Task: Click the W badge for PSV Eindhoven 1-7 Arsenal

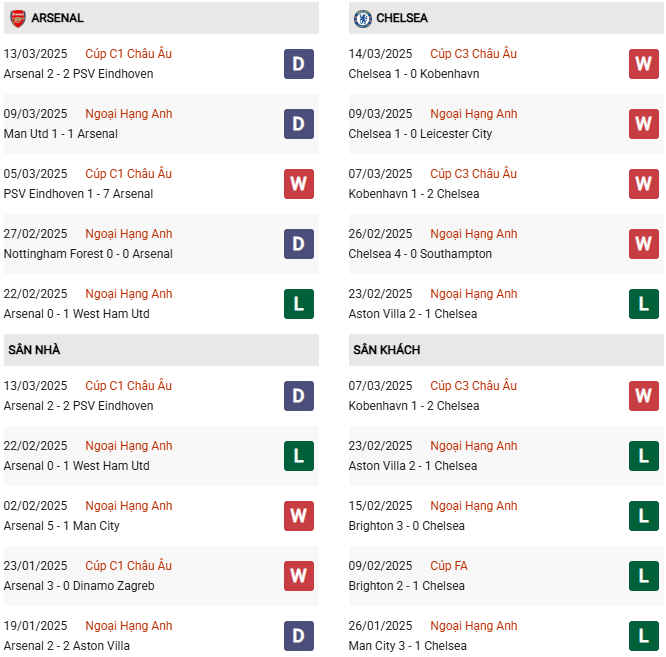Action: click(299, 184)
